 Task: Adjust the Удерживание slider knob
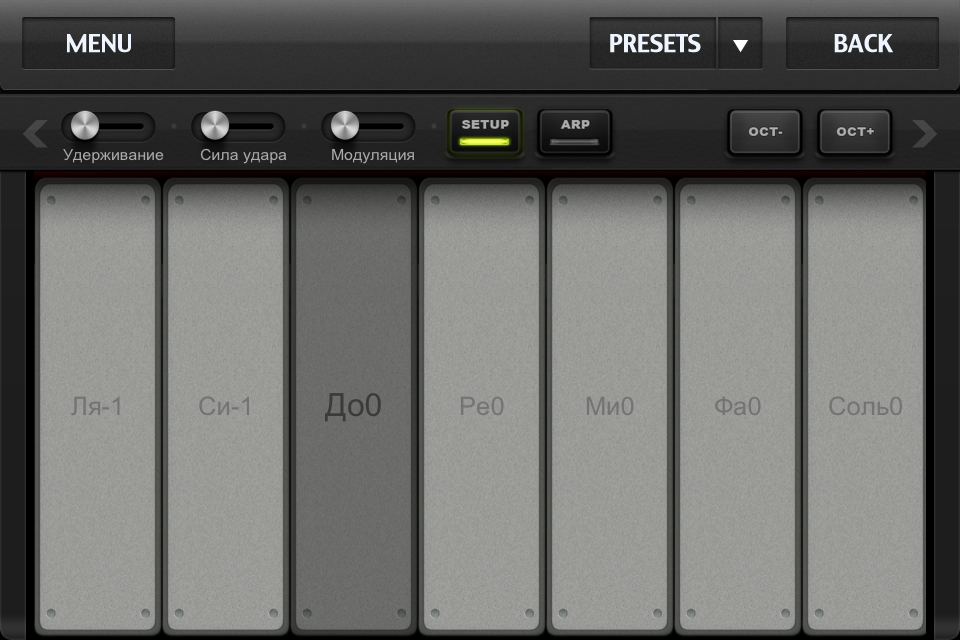pos(84,126)
